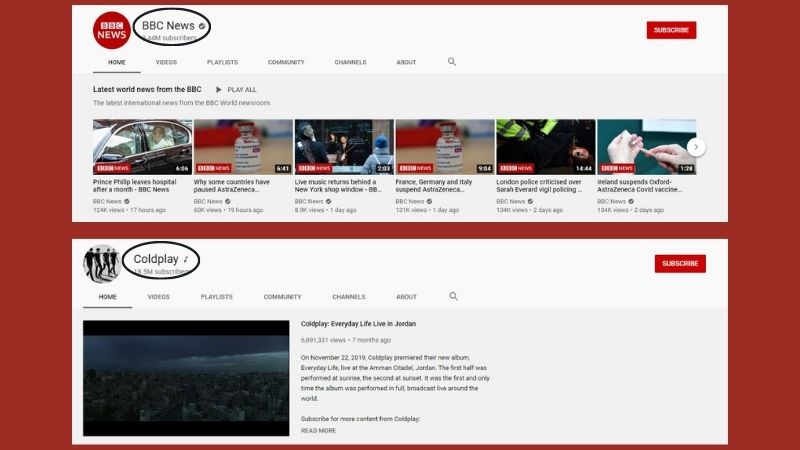This screenshot has width=800, height=450.
Task: Click the right arrow to scroll BBC videos
Action: point(696,147)
